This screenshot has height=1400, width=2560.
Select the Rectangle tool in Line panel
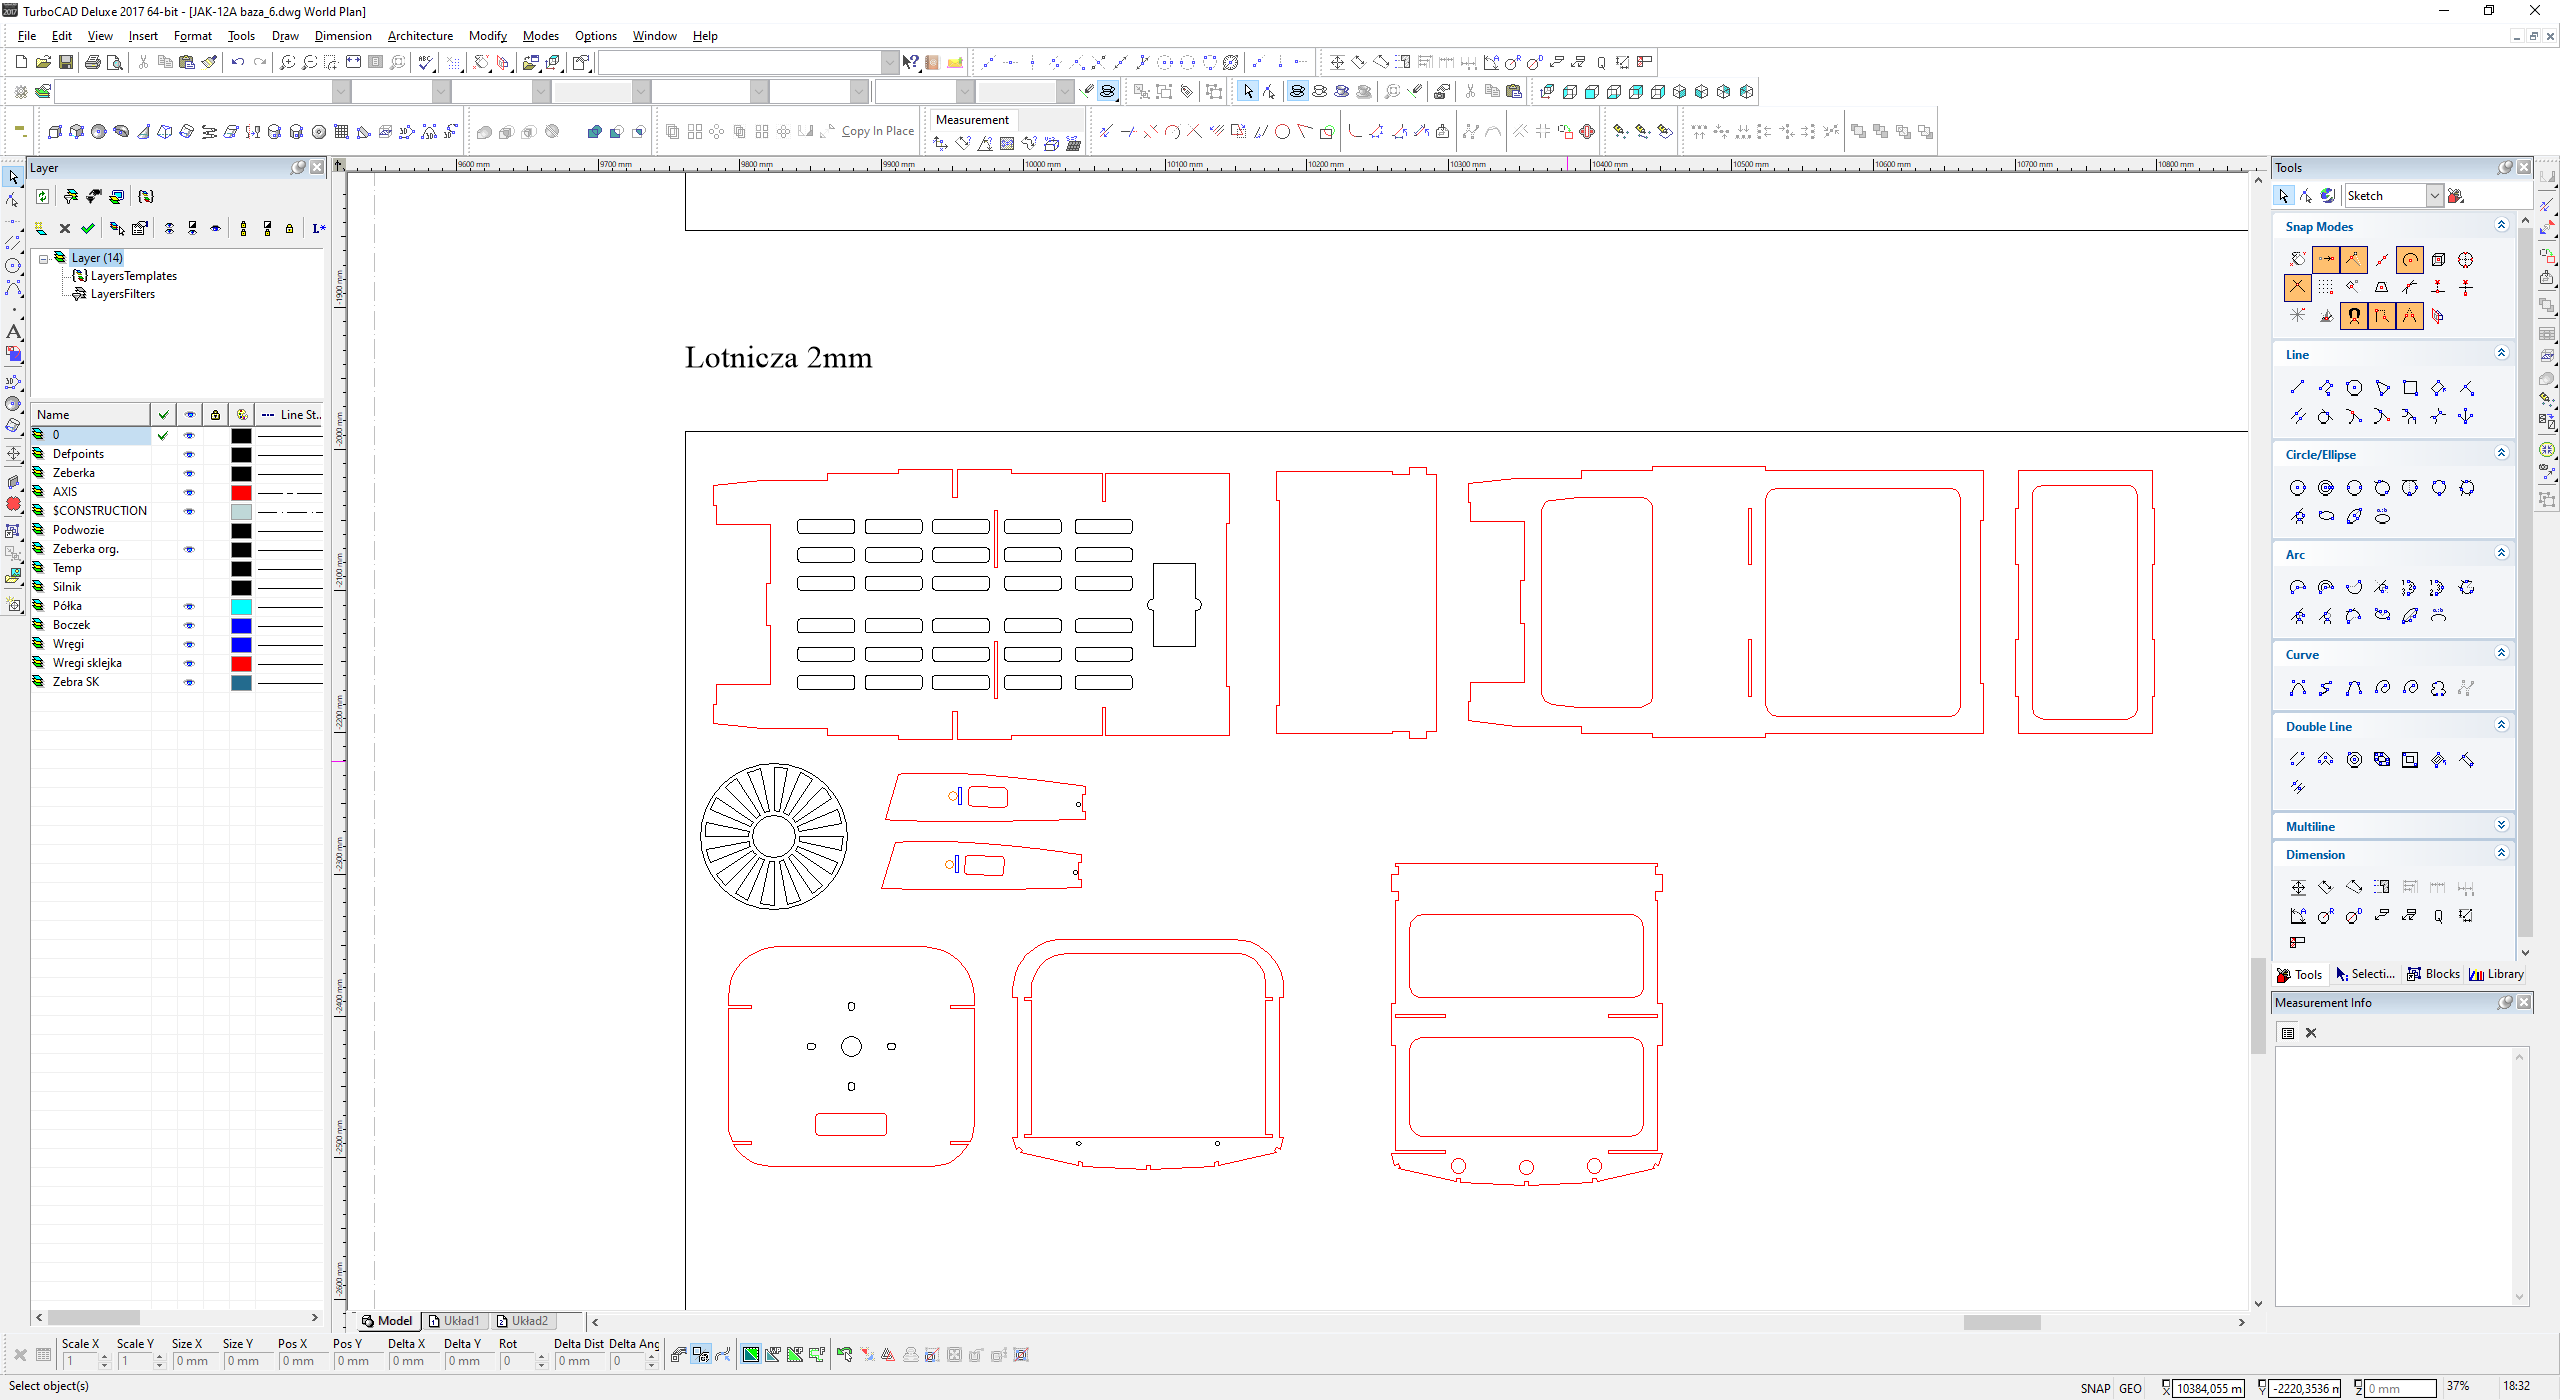[2410, 388]
